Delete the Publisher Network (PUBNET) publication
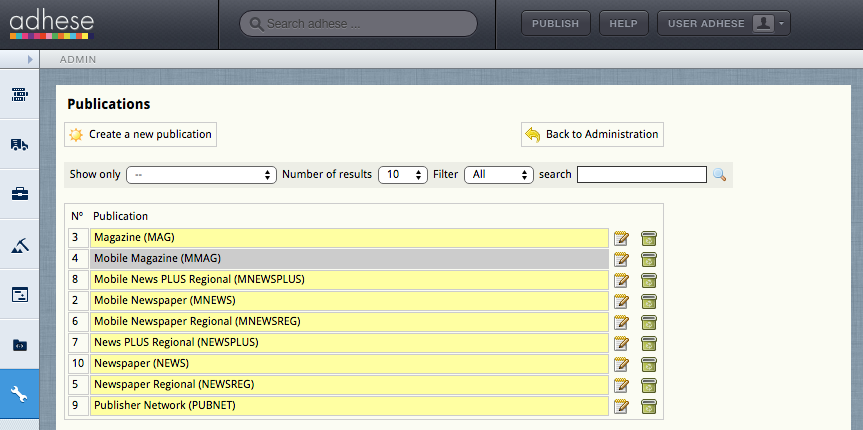Image resolution: width=863 pixels, height=430 pixels. [x=649, y=406]
